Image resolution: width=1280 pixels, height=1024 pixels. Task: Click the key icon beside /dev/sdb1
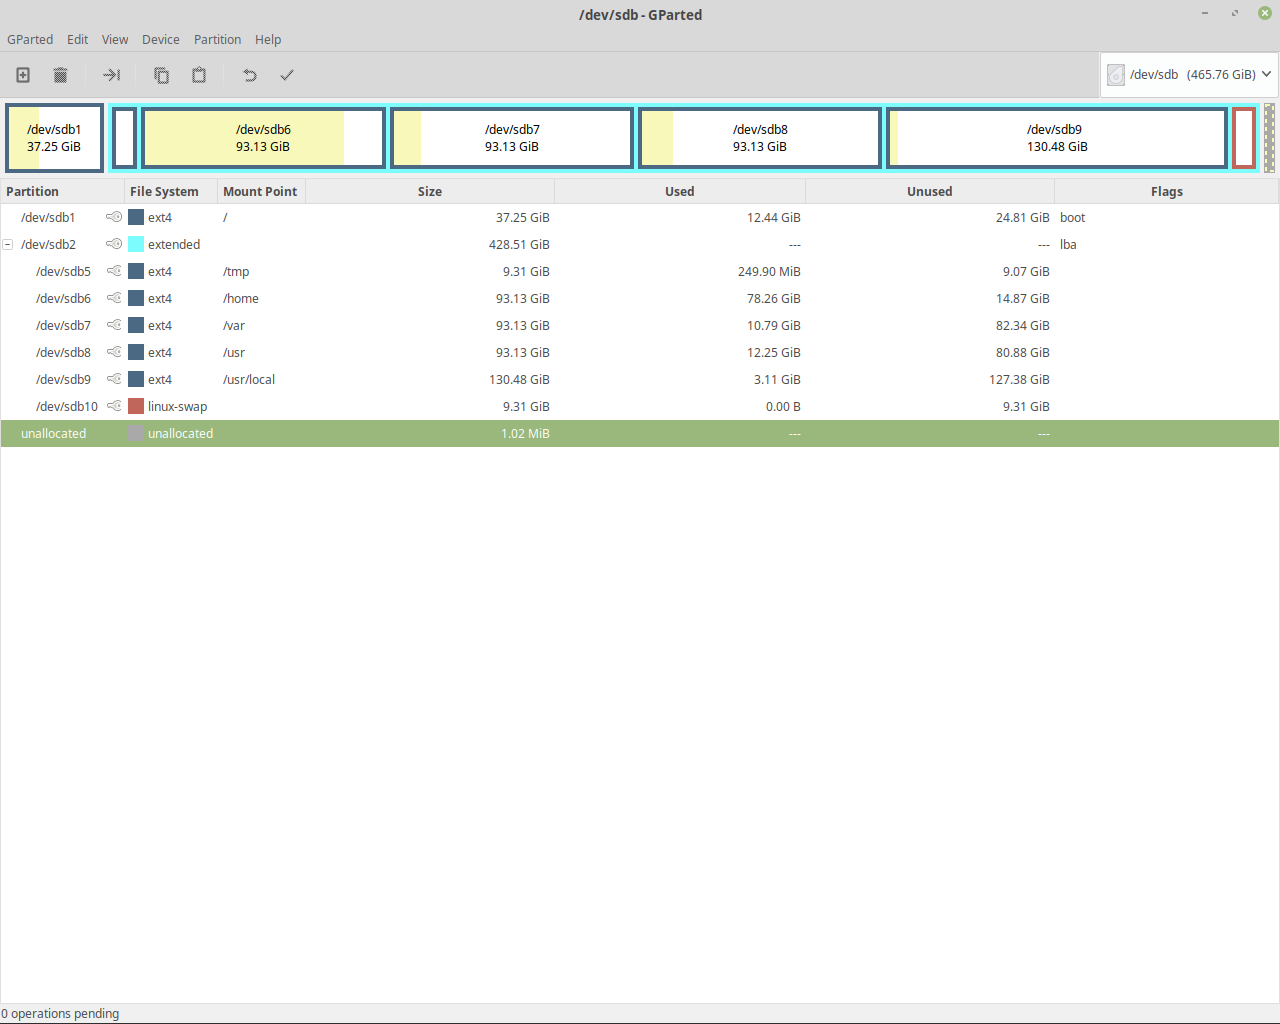(114, 217)
